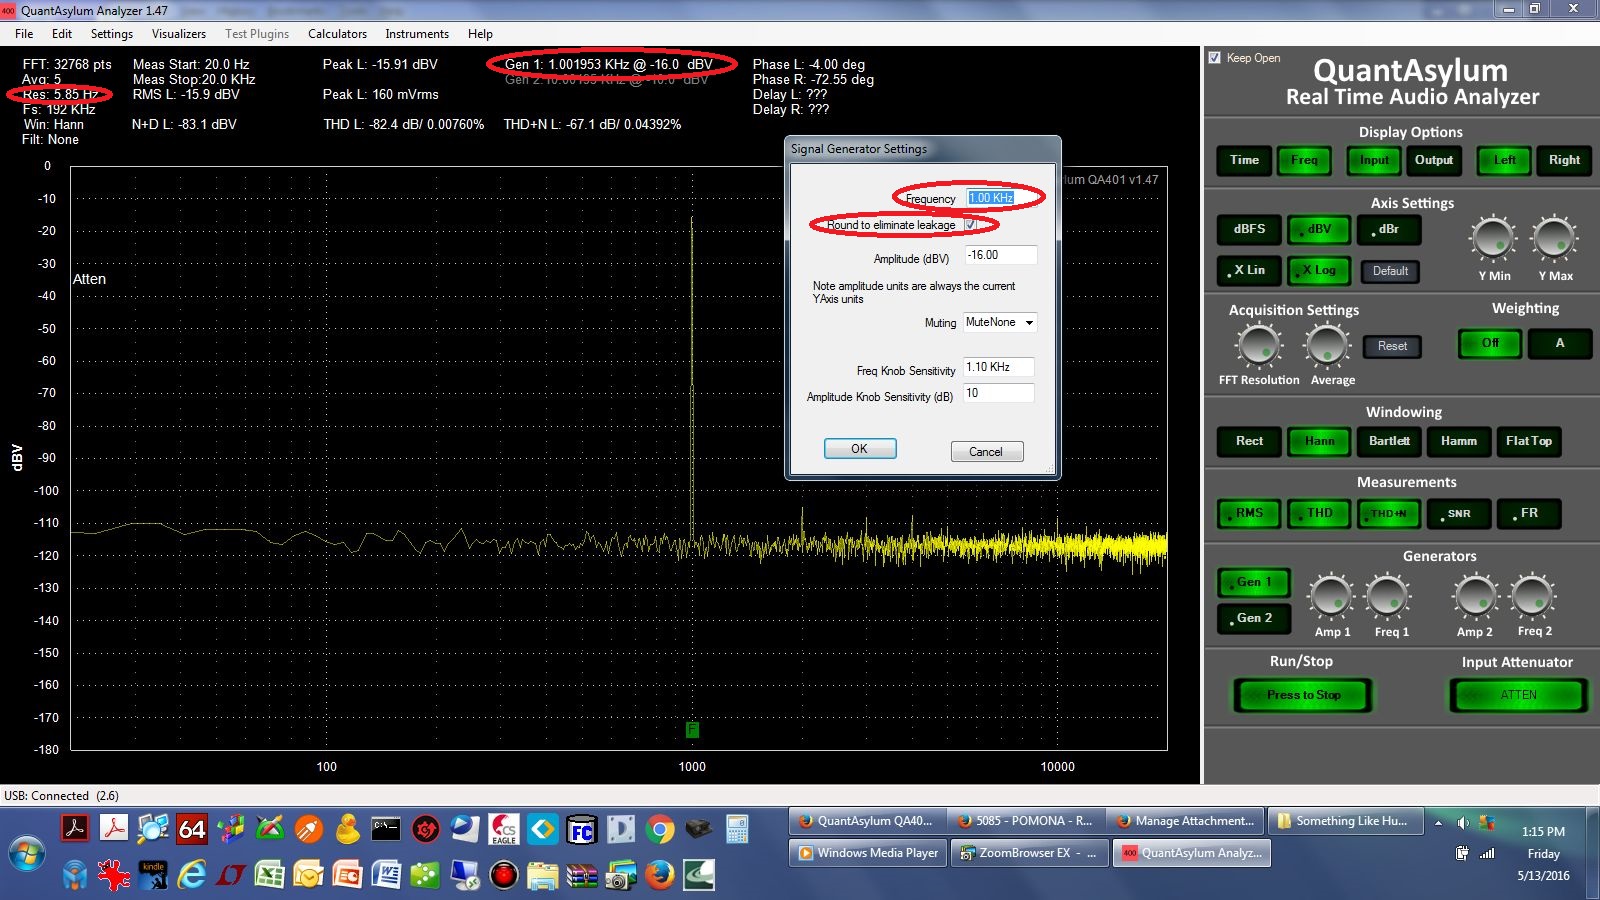Switch X axis to X Lin
The height and width of the screenshot is (900, 1600).
click(x=1249, y=270)
